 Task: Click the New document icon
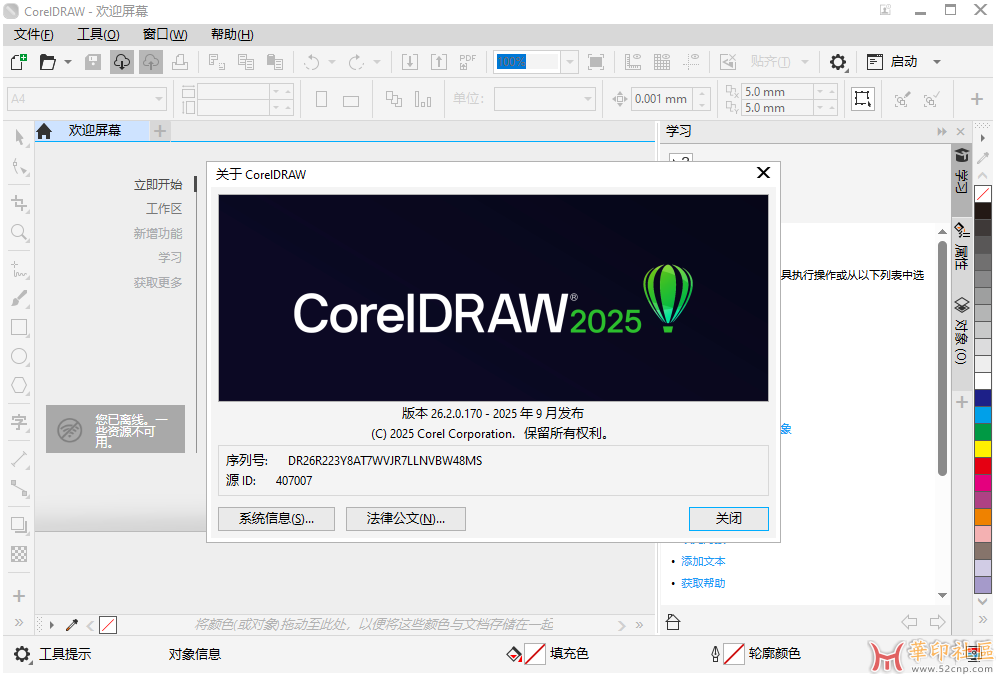[18, 62]
